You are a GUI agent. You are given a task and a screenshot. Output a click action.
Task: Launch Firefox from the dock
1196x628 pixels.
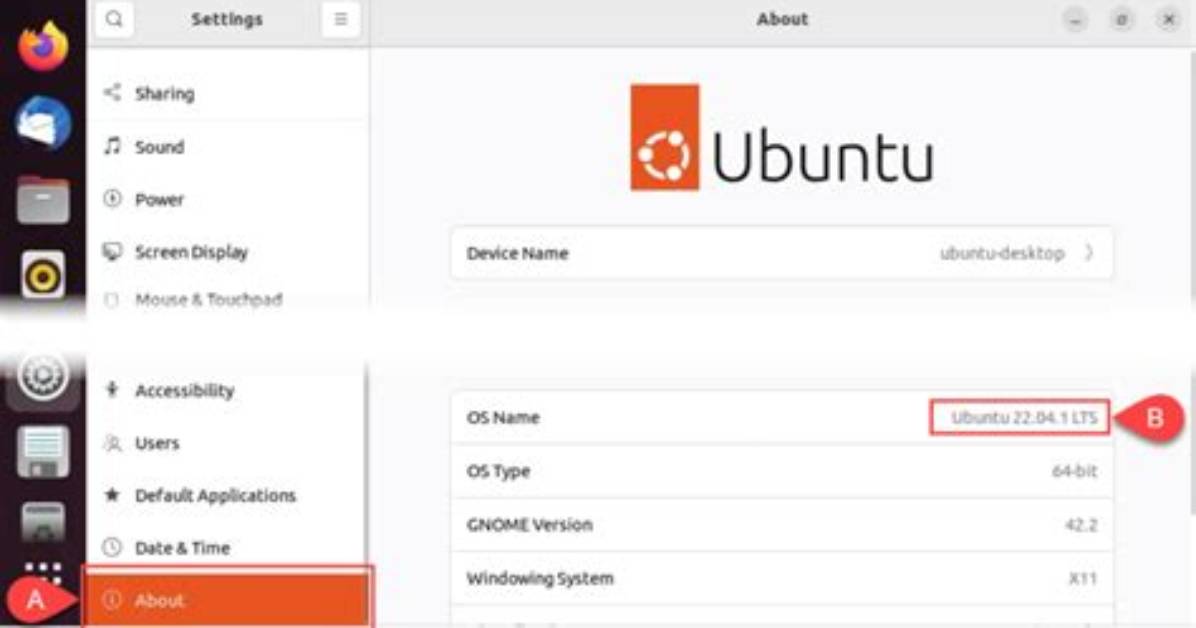coord(43,46)
